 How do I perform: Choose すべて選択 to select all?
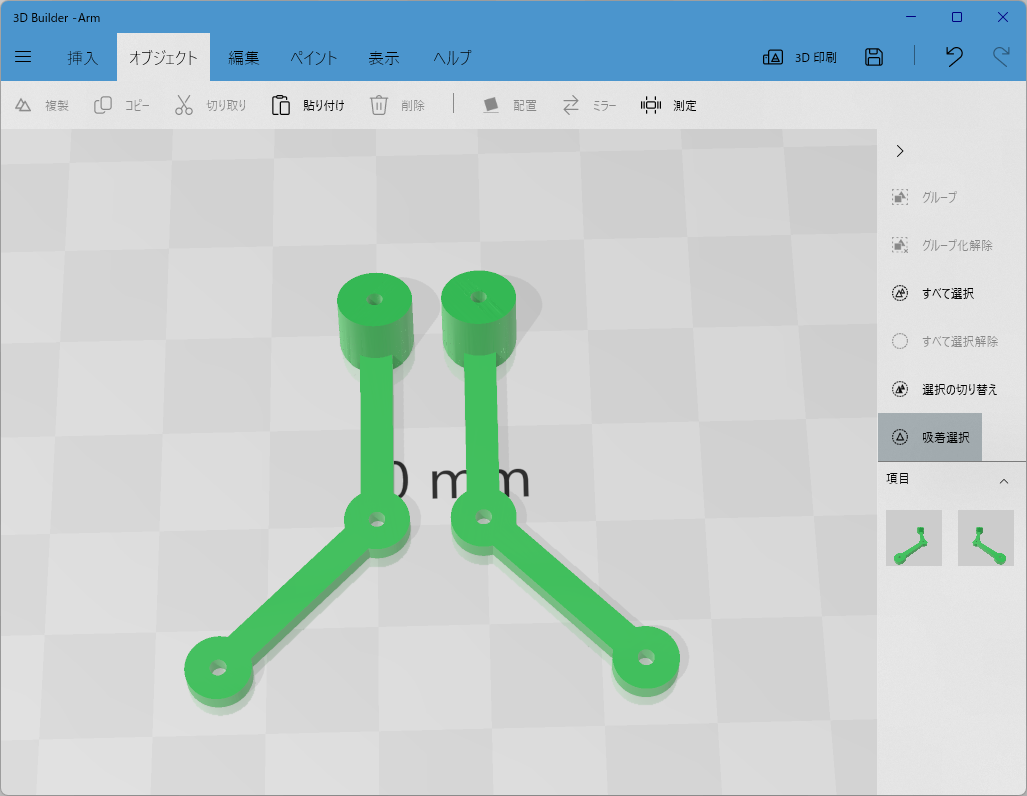point(933,294)
